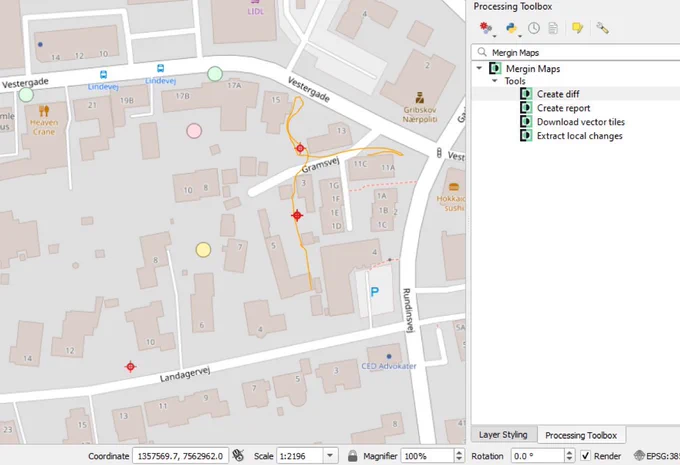The width and height of the screenshot is (680, 465).
Task: Click the Coordinate input field
Action: [x=180, y=456]
